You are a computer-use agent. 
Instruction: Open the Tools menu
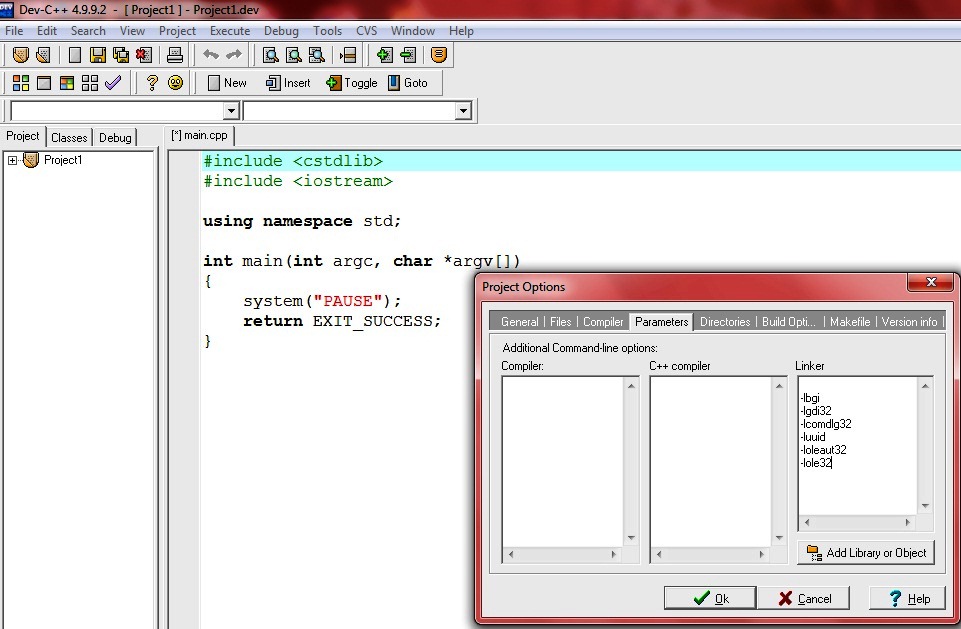[x=327, y=31]
